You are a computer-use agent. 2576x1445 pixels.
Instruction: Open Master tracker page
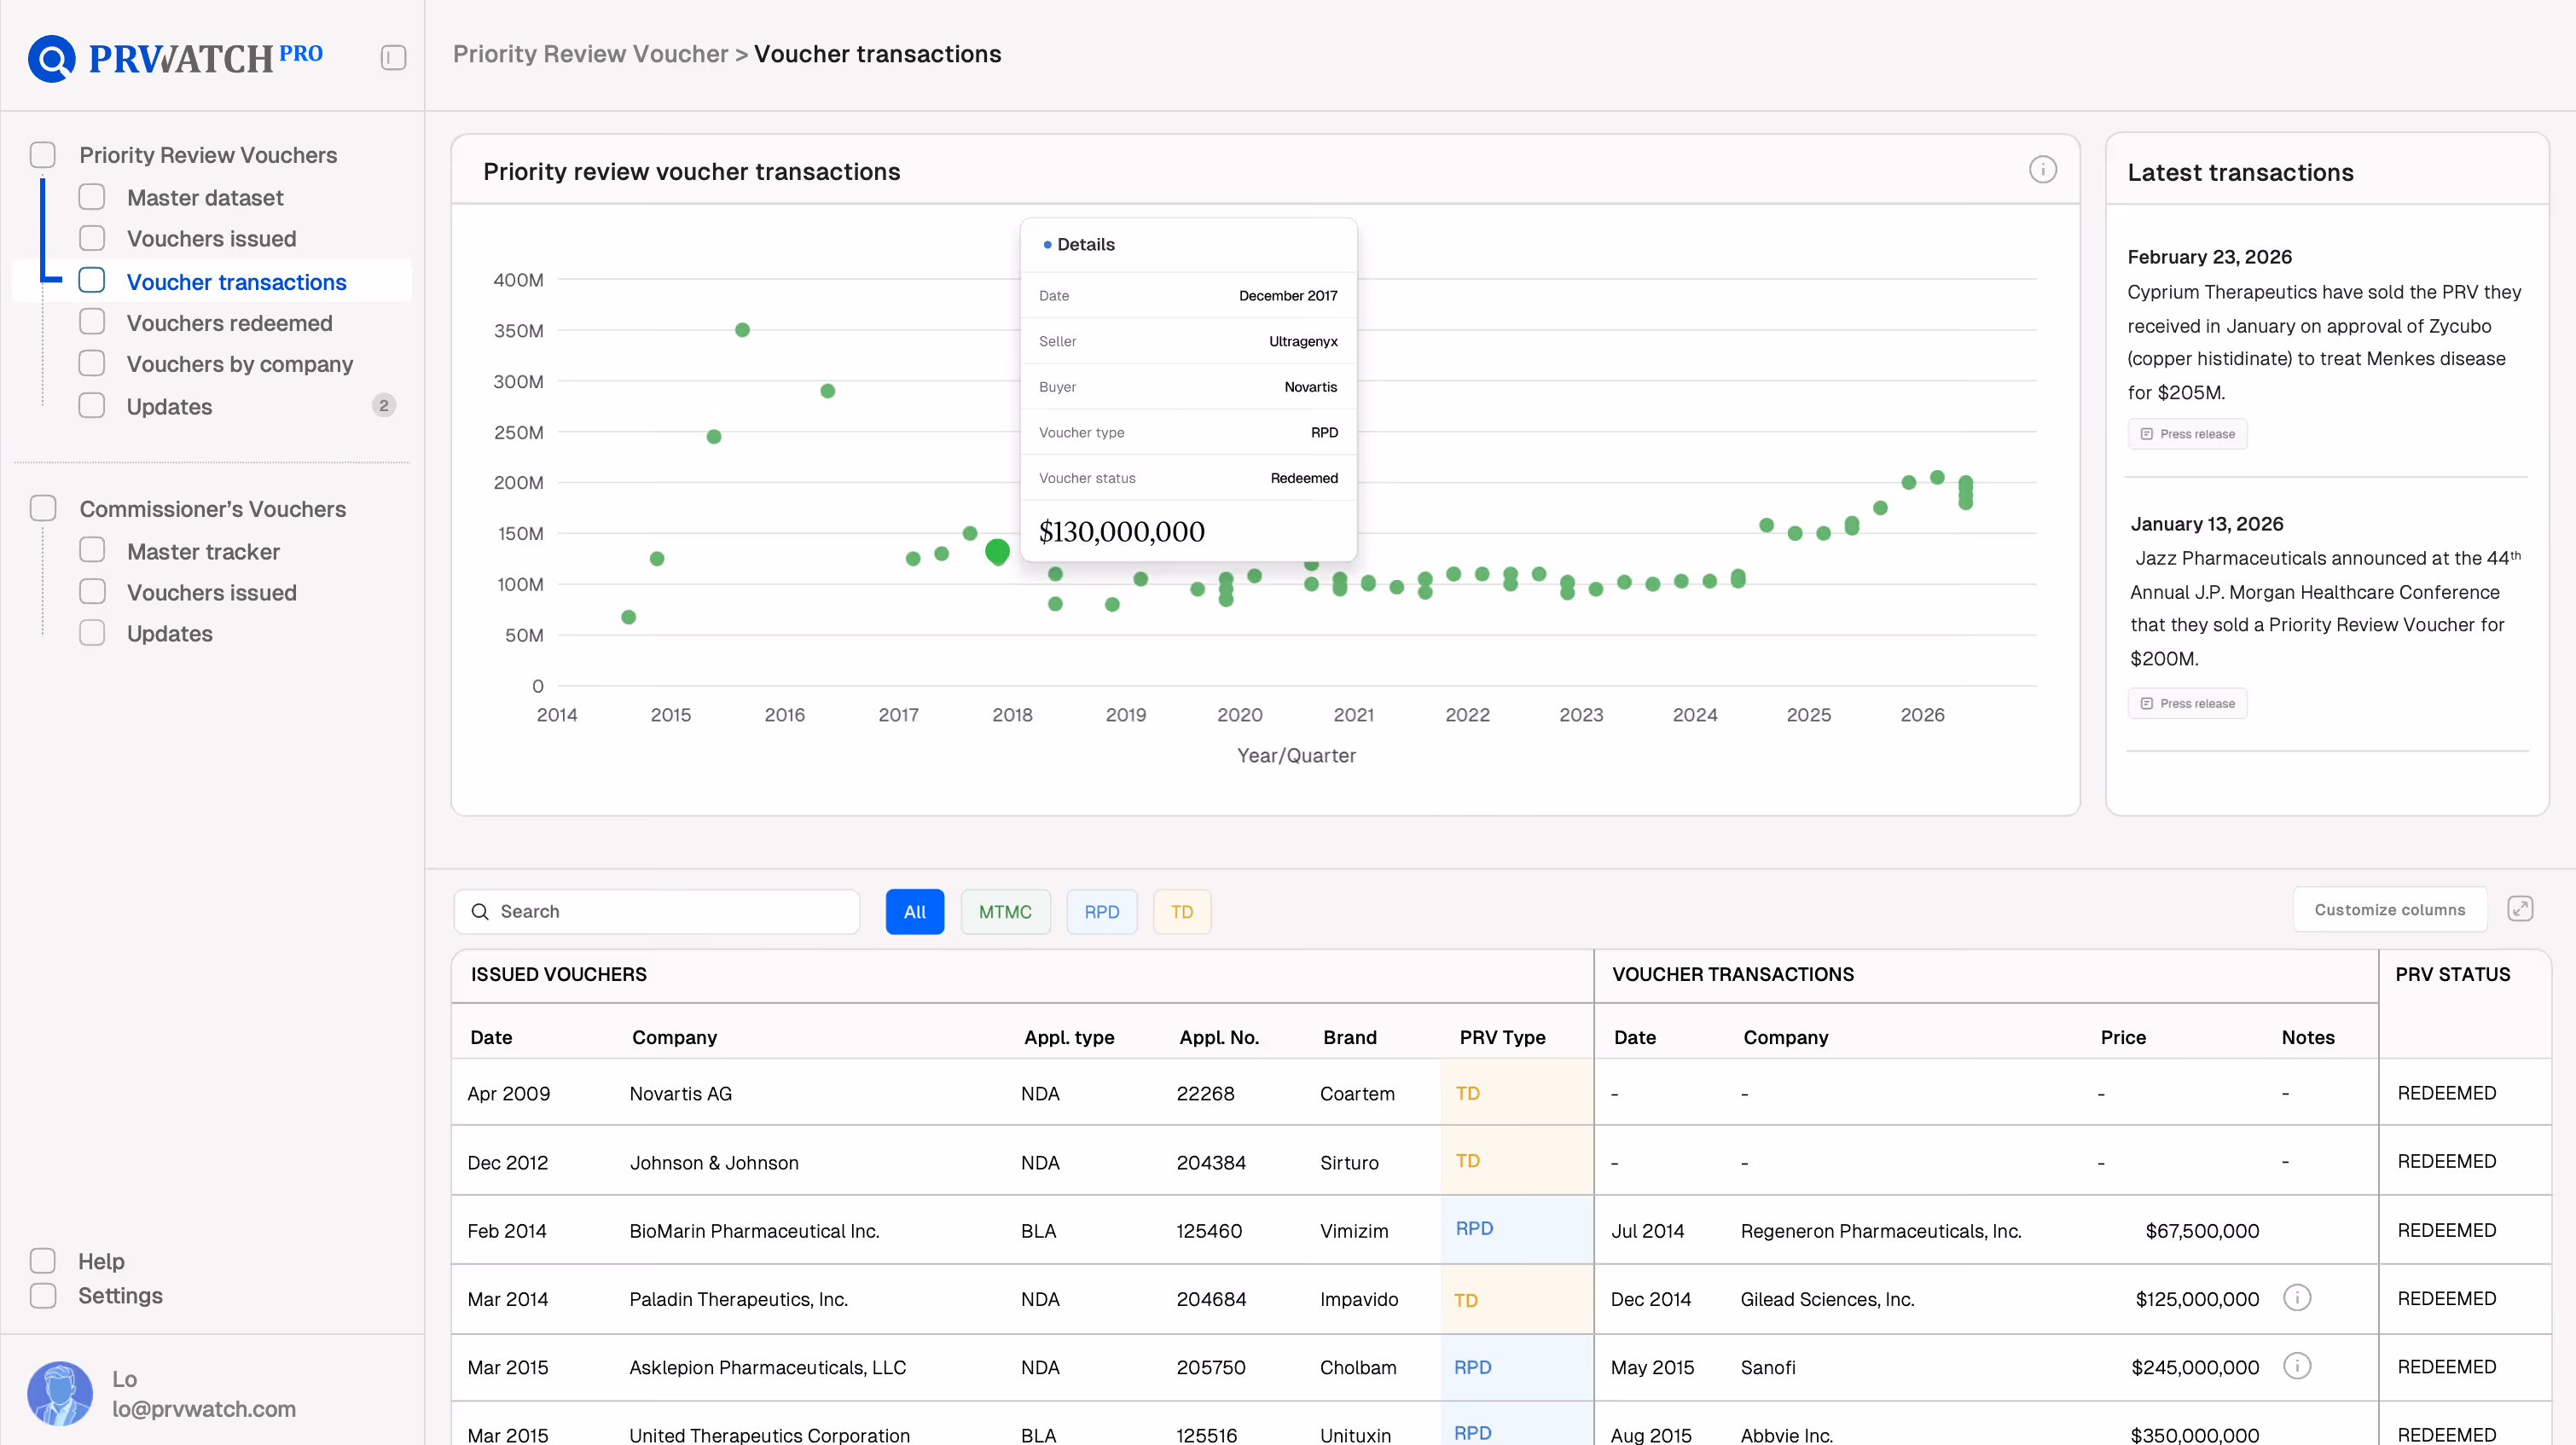pos(203,552)
